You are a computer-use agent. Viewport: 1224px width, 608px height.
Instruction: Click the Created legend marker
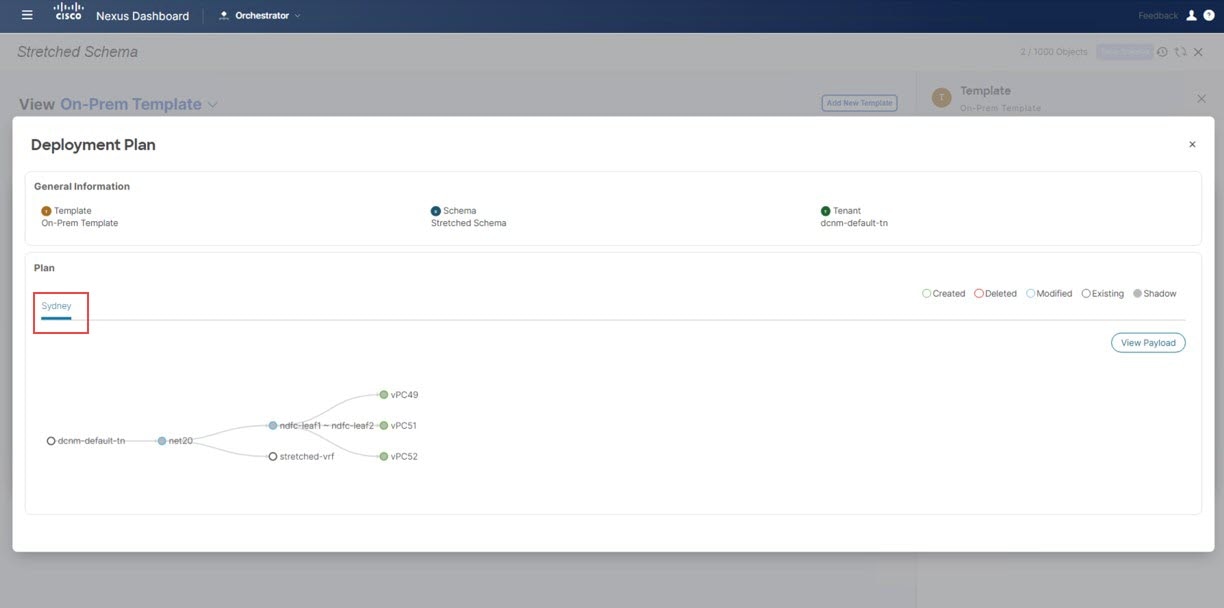(927, 294)
